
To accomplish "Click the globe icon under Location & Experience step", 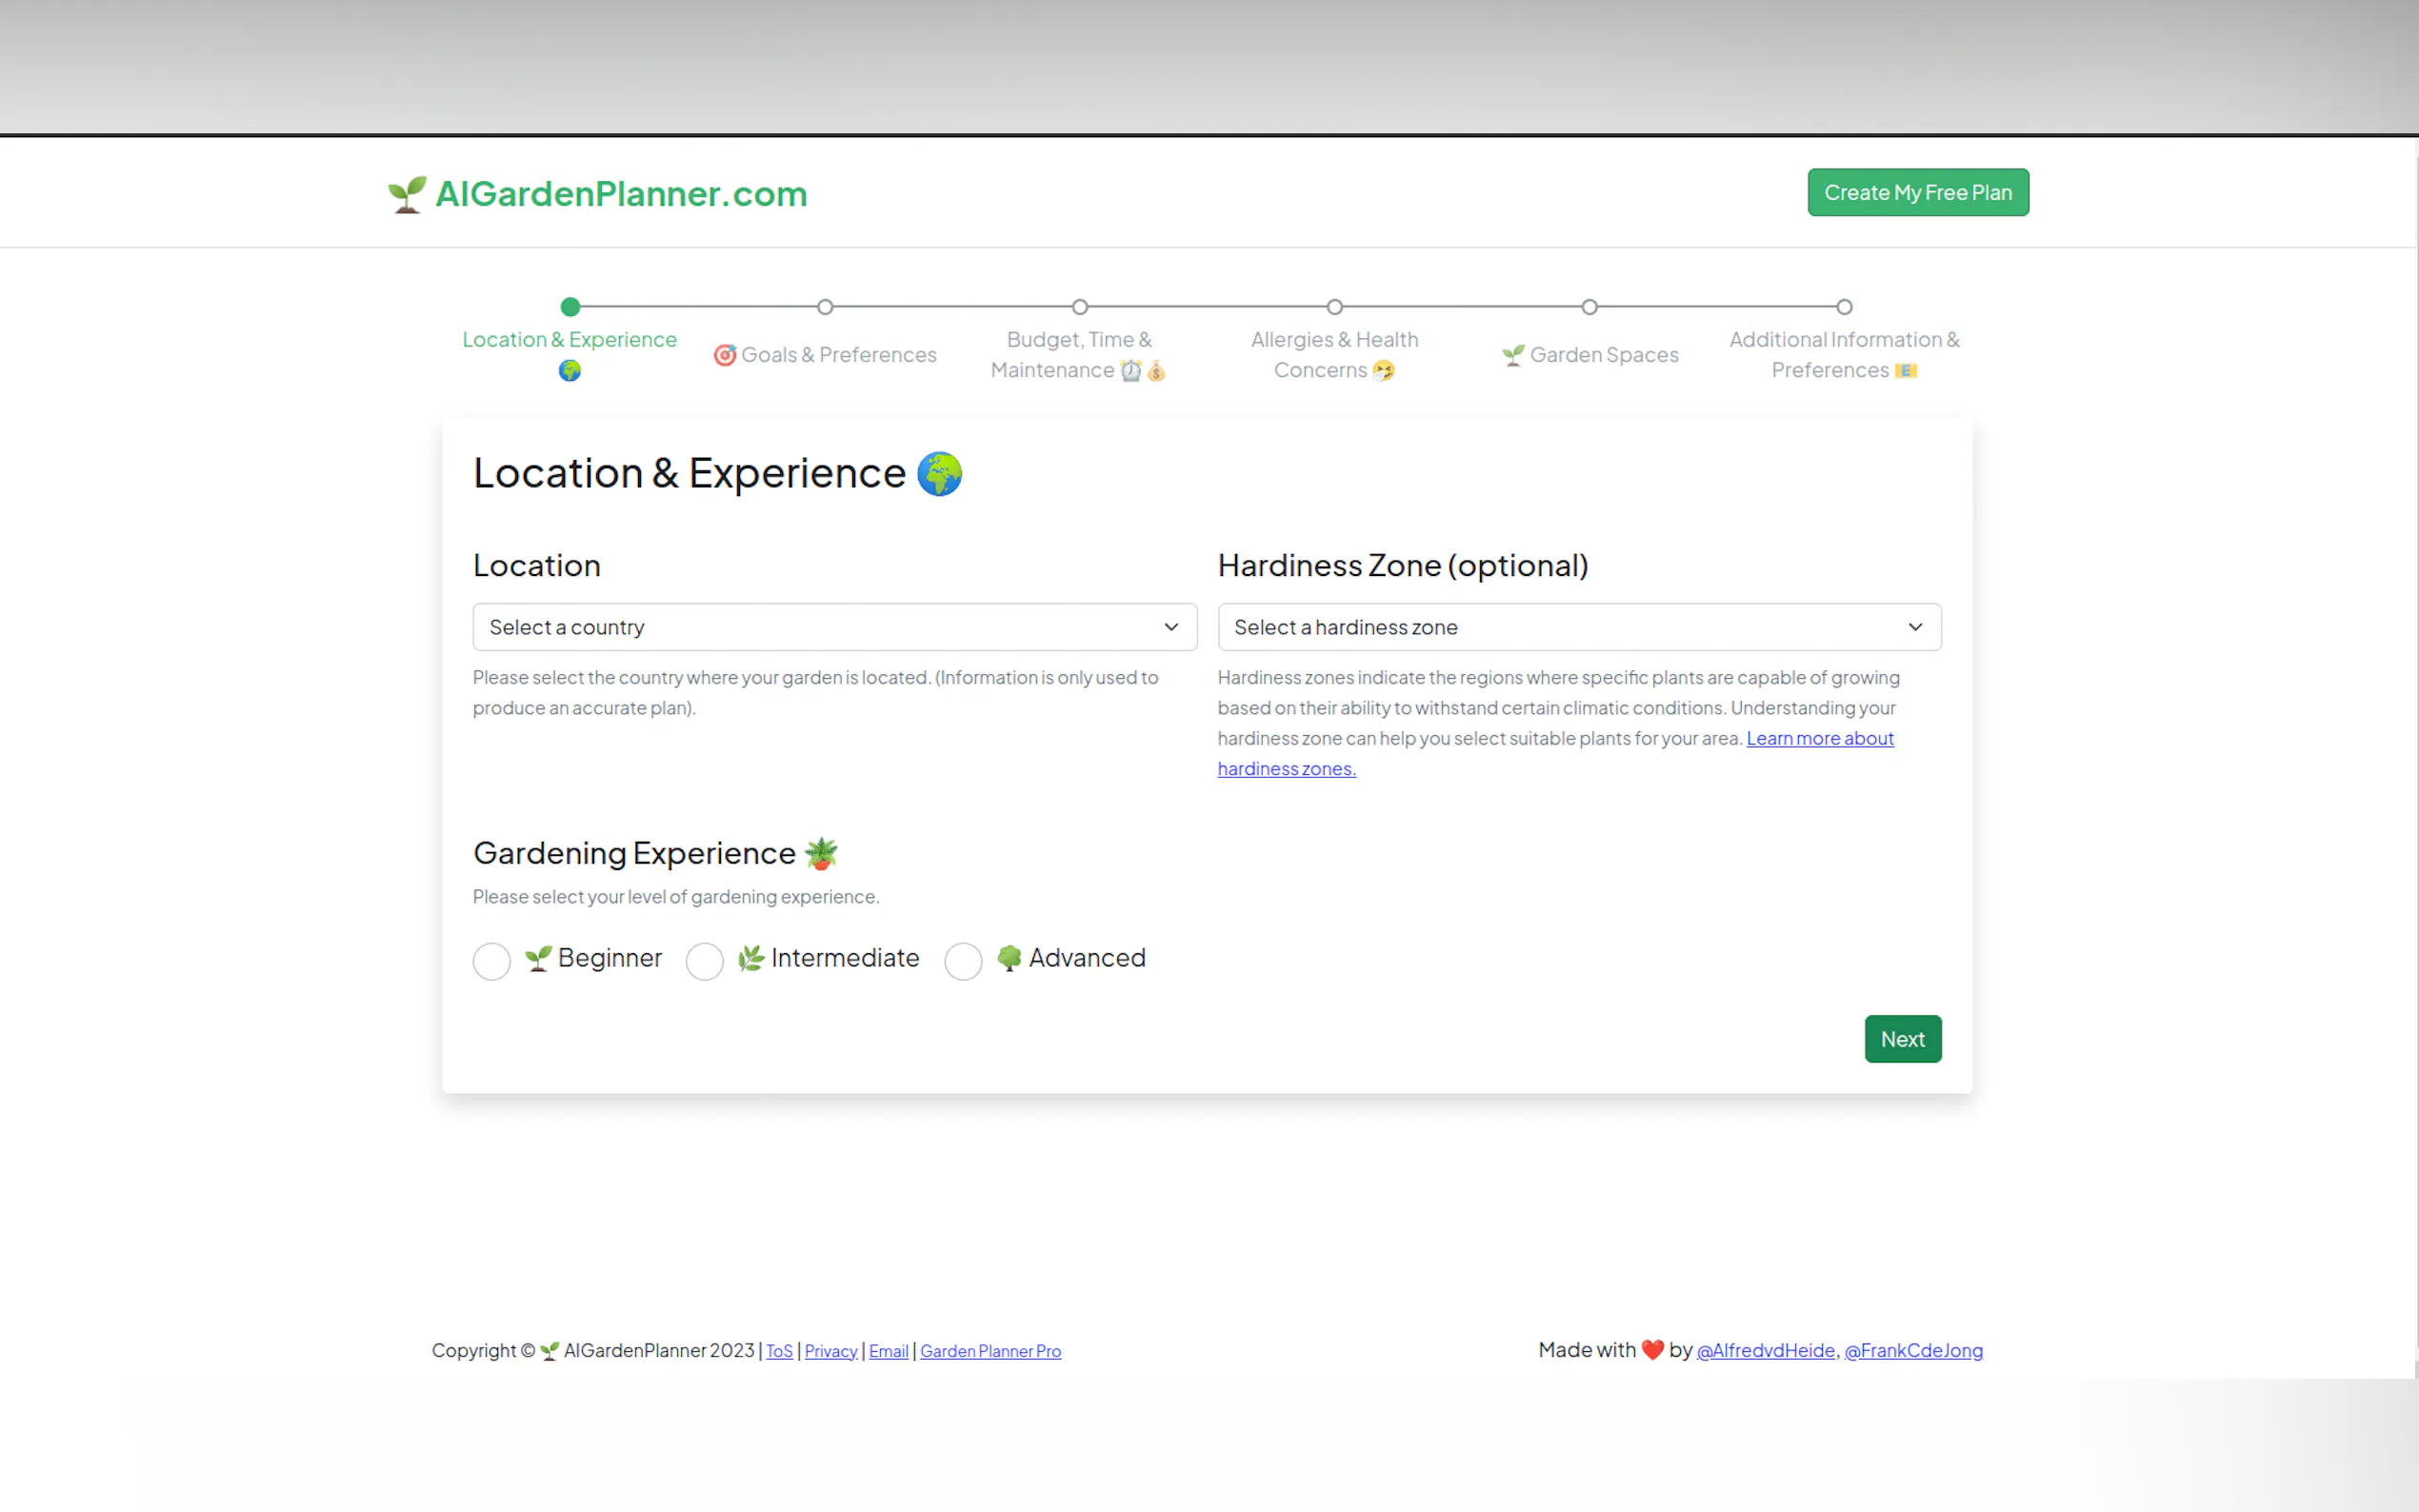I will (x=570, y=371).
